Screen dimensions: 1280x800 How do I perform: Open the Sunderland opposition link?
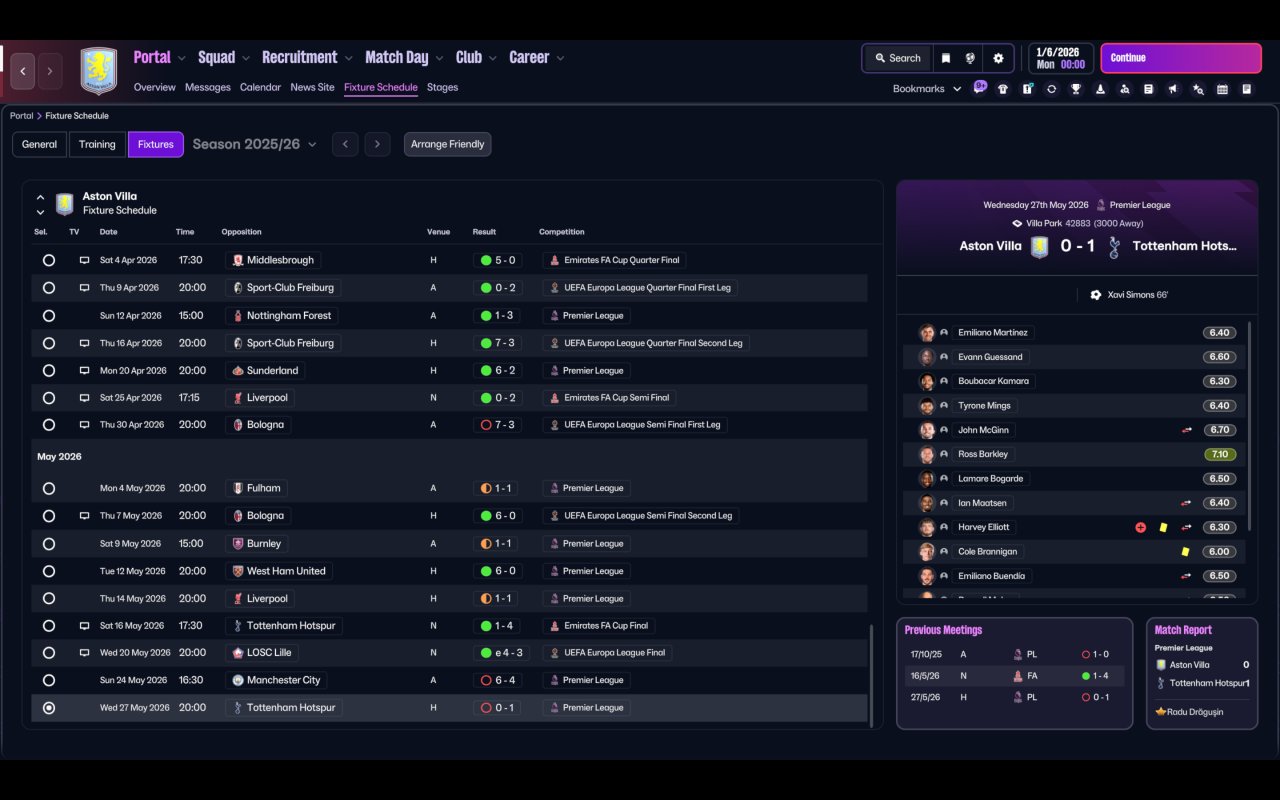tap(265, 370)
